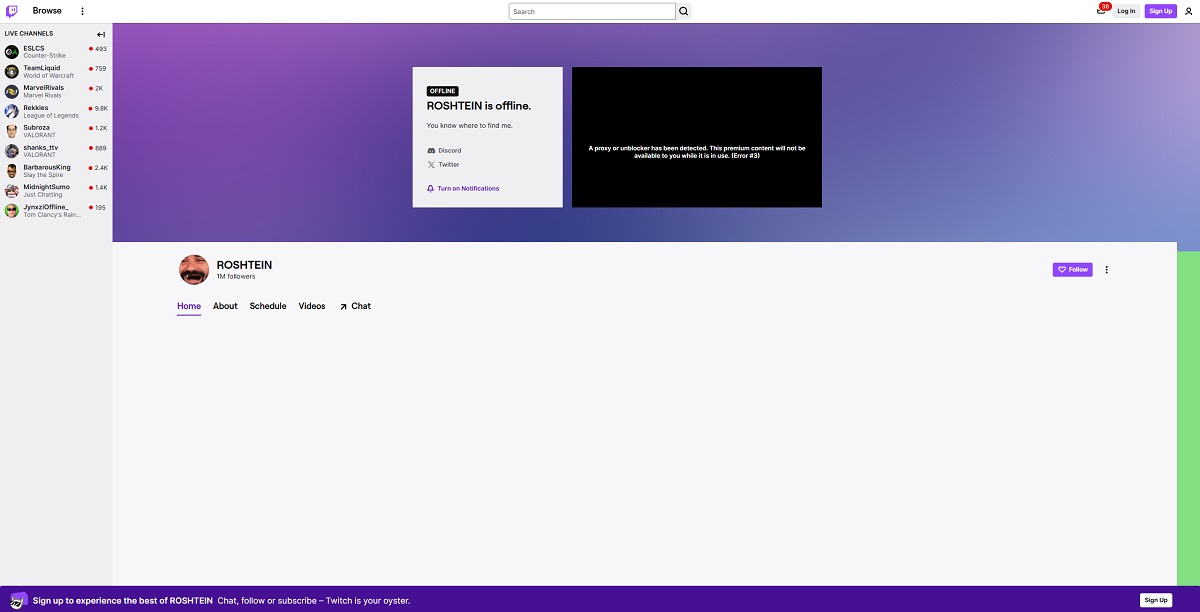Screen dimensions: 1200x612
Task: Click the notification bell icon
Action: [x=431, y=188]
